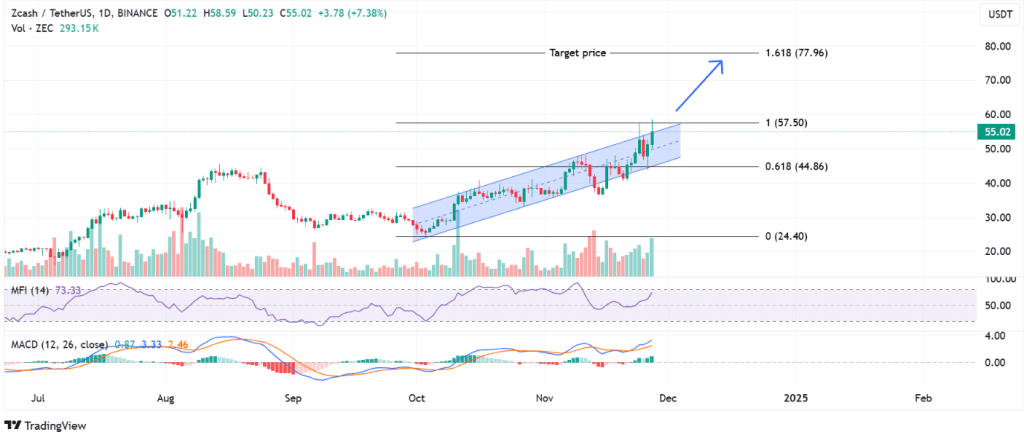Click the 4.00 MACD scale label

[993, 336]
